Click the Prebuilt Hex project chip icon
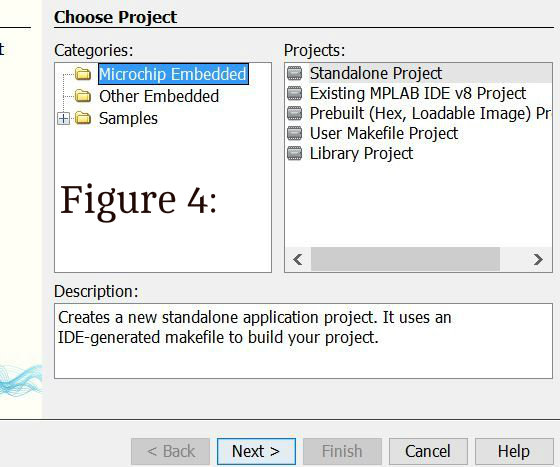This screenshot has width=560, height=467. point(295,113)
